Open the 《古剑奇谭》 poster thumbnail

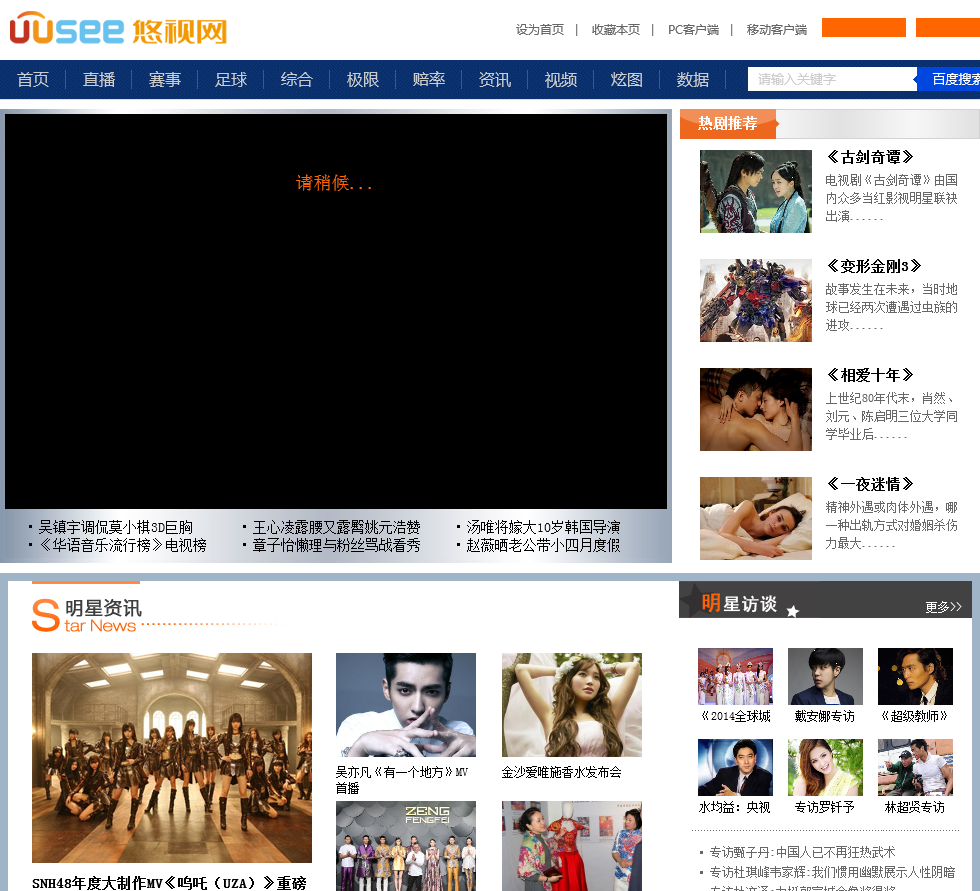pos(756,191)
